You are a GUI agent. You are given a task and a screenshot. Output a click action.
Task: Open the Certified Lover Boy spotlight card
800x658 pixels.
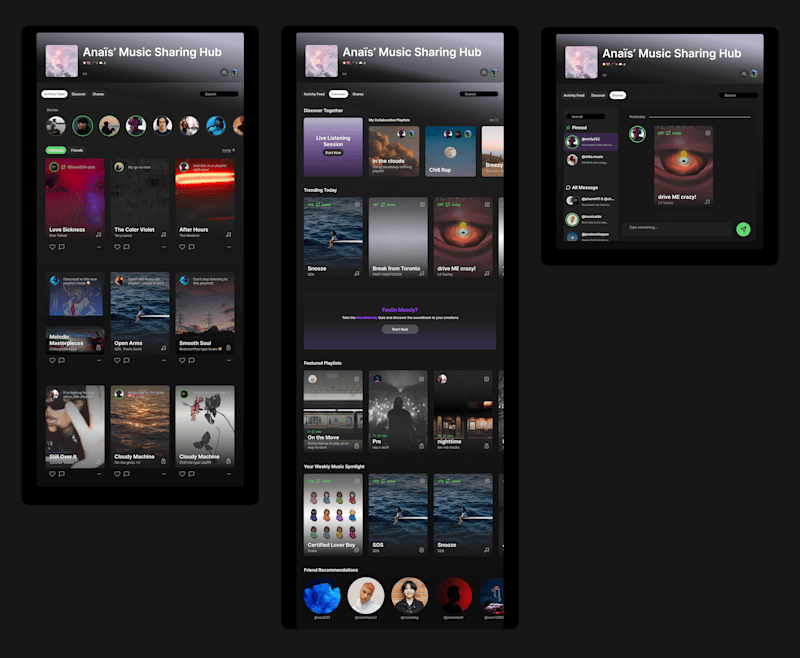[x=333, y=515]
